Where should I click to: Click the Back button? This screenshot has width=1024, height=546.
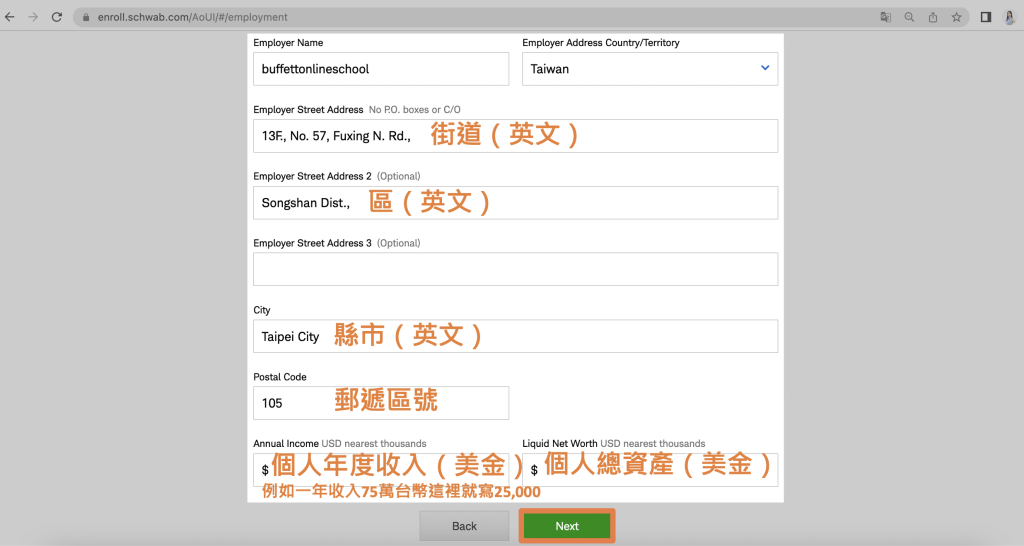coord(464,526)
